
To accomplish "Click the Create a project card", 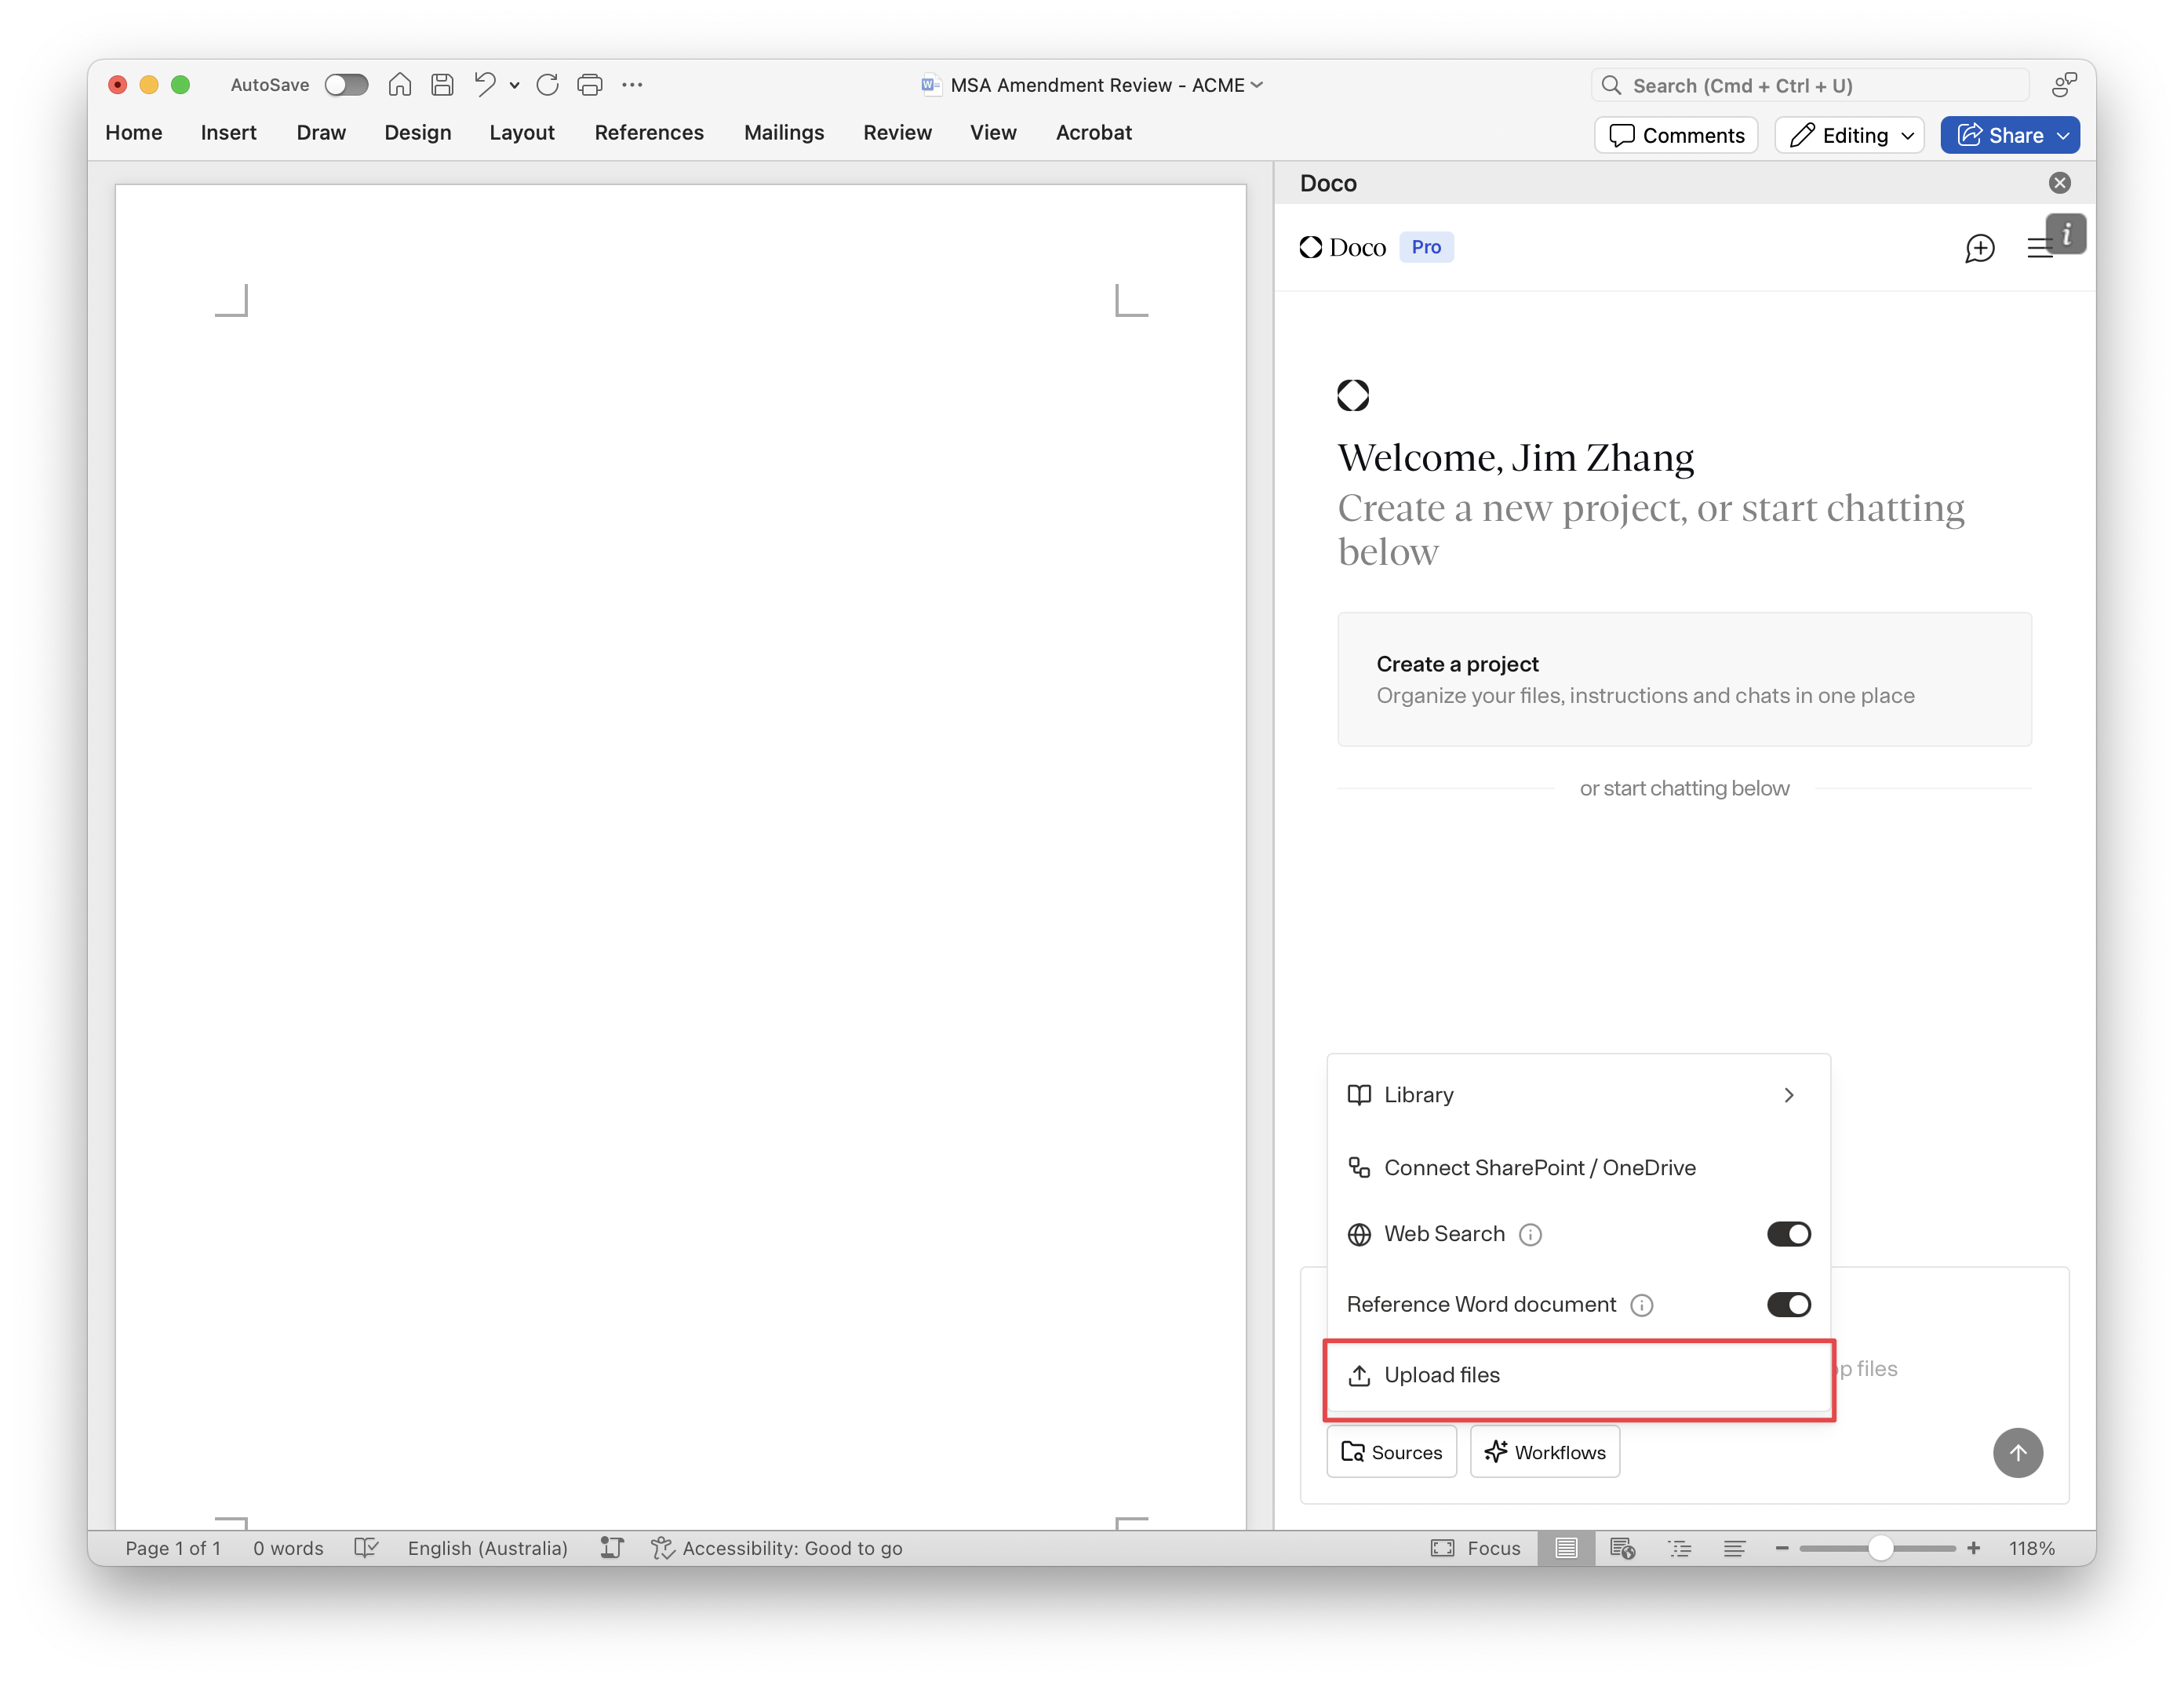I will click(x=1683, y=679).
